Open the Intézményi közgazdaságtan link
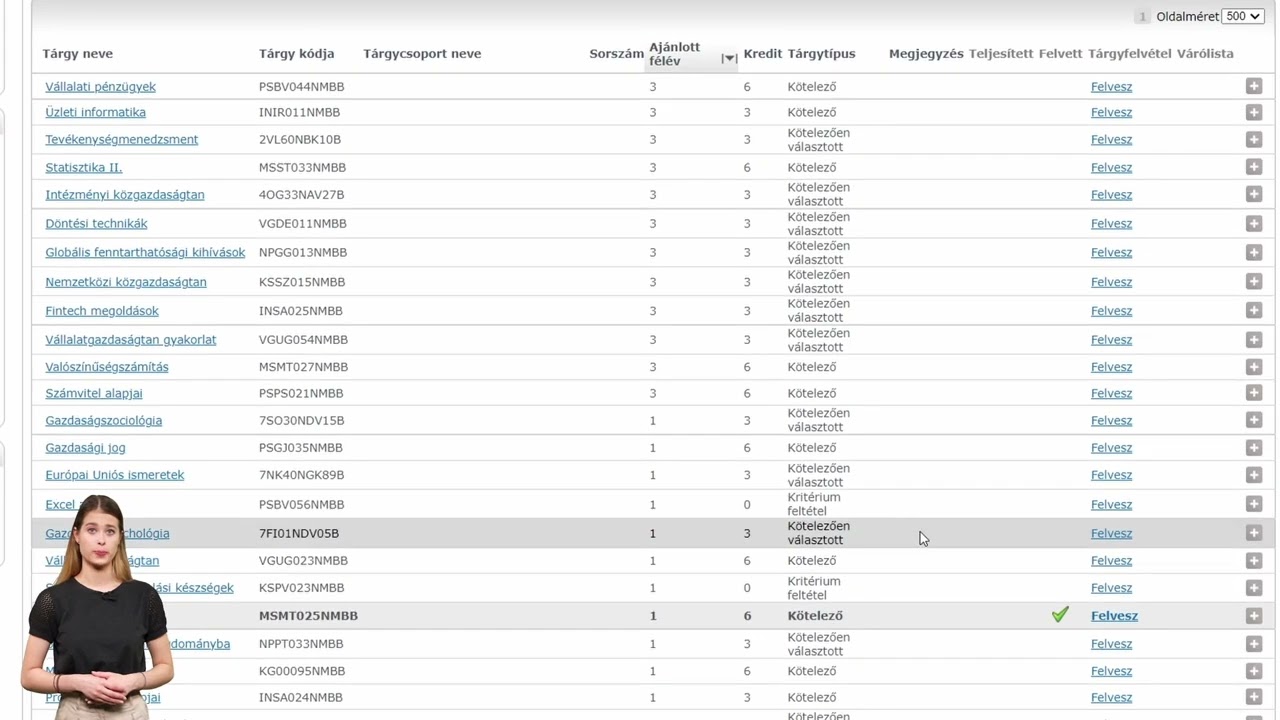The width and height of the screenshot is (1280, 720). pyautogui.click(x=124, y=194)
